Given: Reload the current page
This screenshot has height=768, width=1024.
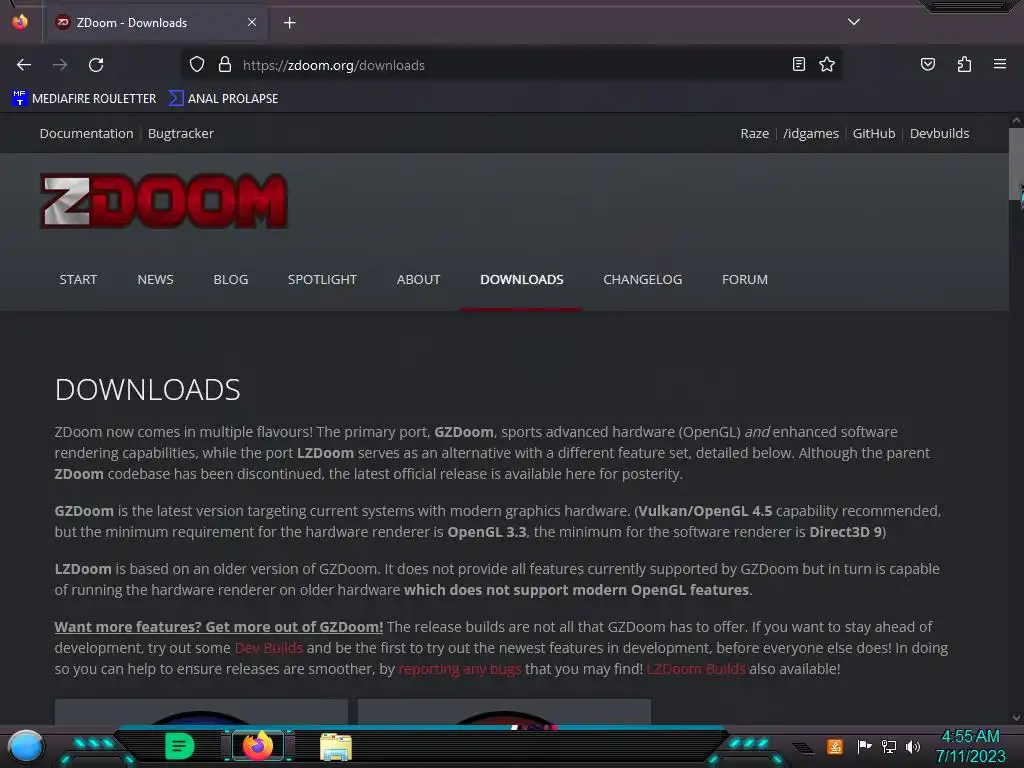Looking at the screenshot, I should (x=96, y=65).
